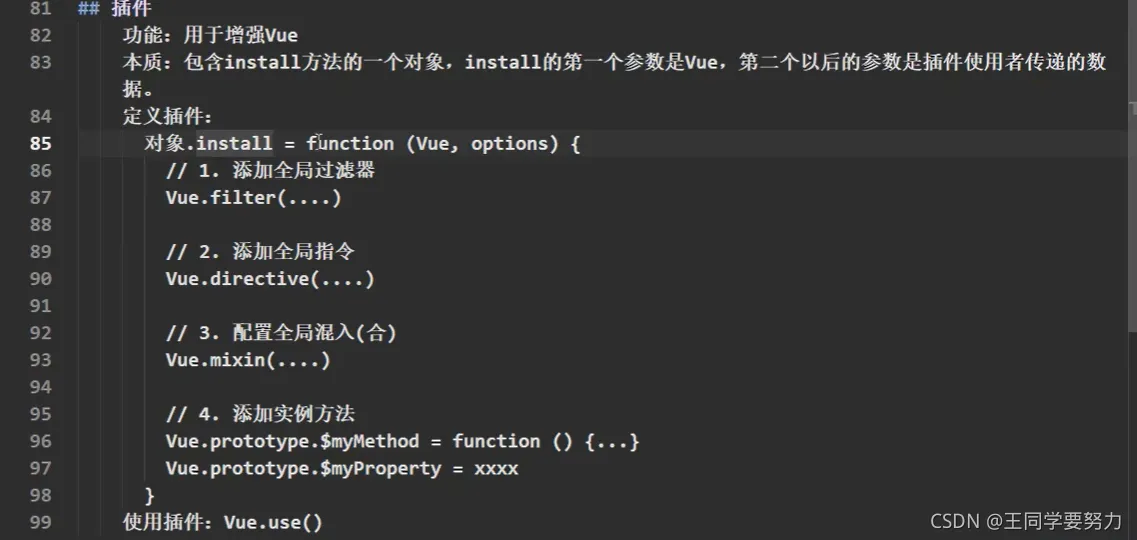This screenshot has width=1137, height=540.
Task: Click the "Vue.directive(....)" code line
Action: [x=270, y=279]
